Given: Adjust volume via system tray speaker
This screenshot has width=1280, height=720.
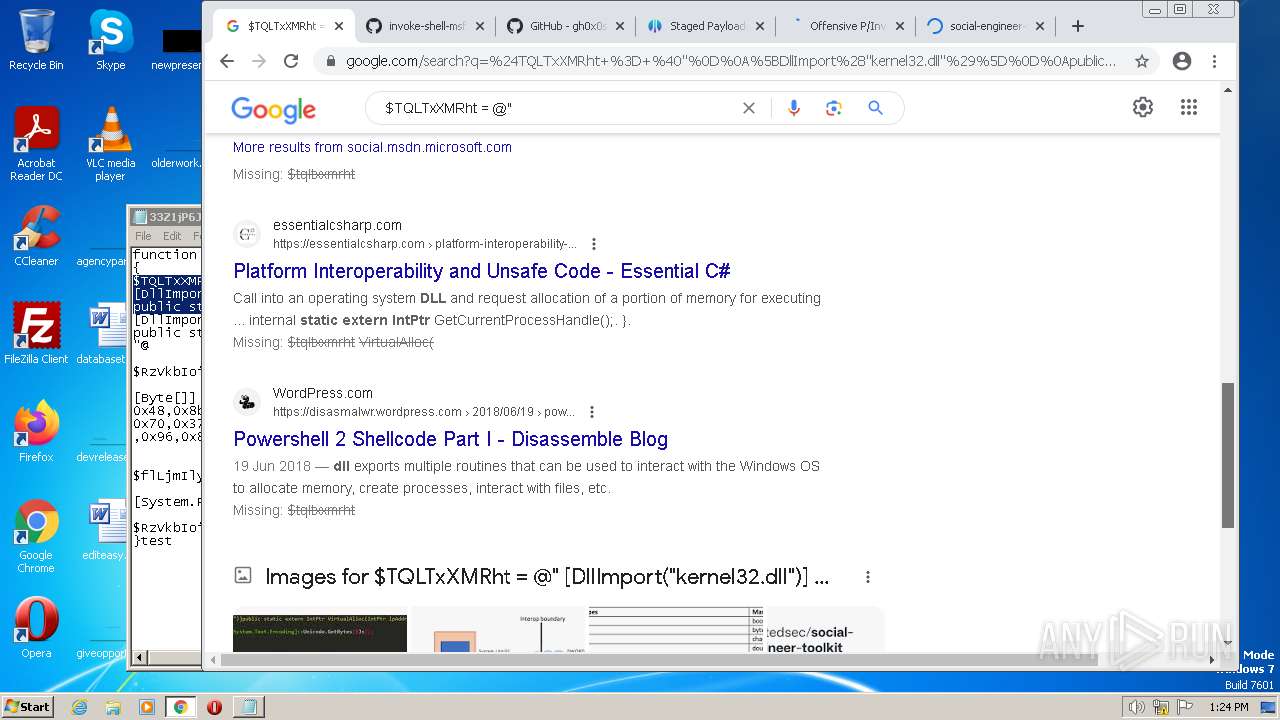Looking at the screenshot, I should (x=1137, y=707).
